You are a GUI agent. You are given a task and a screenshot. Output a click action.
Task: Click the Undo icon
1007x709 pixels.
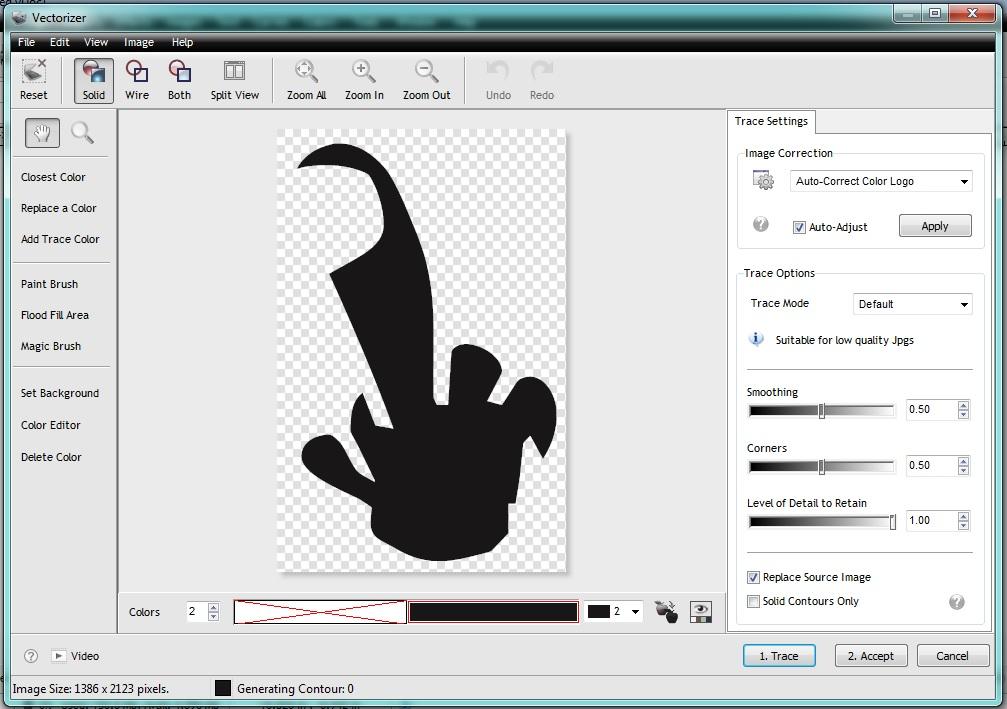coord(498,80)
